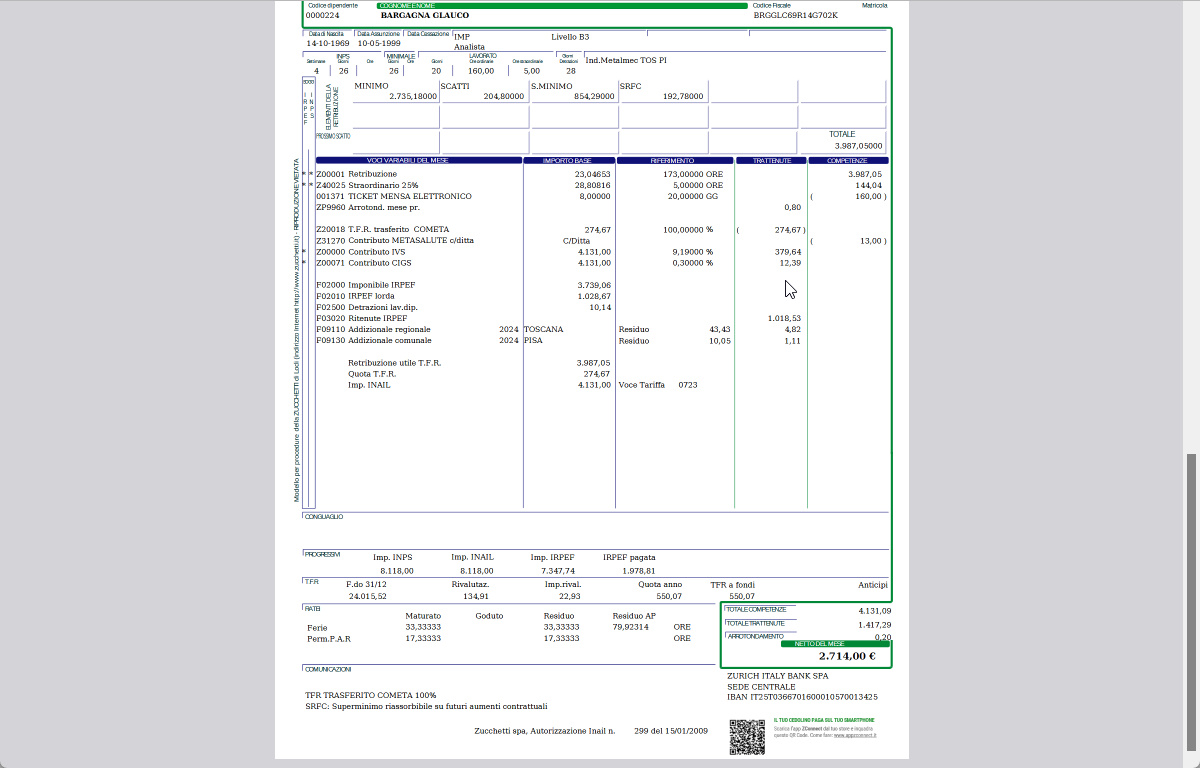Select the Z00000 Contributo IVS label

[x=360, y=252]
